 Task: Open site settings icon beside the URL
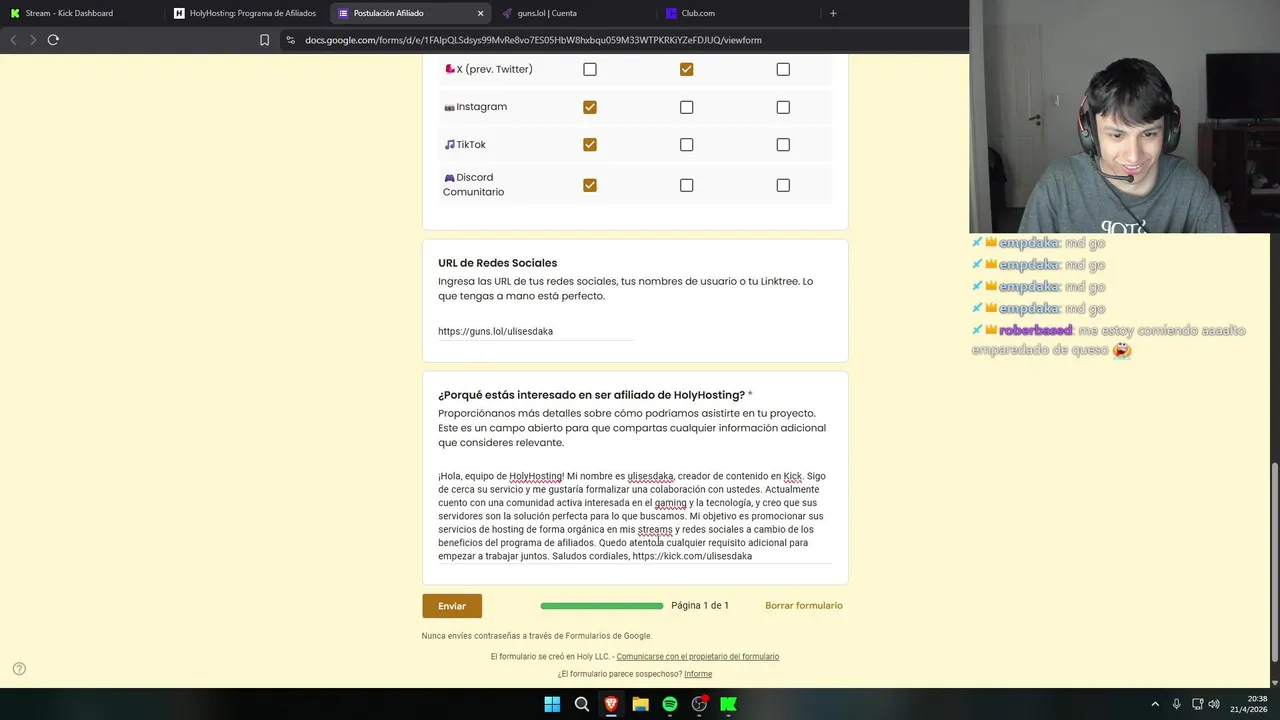tap(290, 40)
